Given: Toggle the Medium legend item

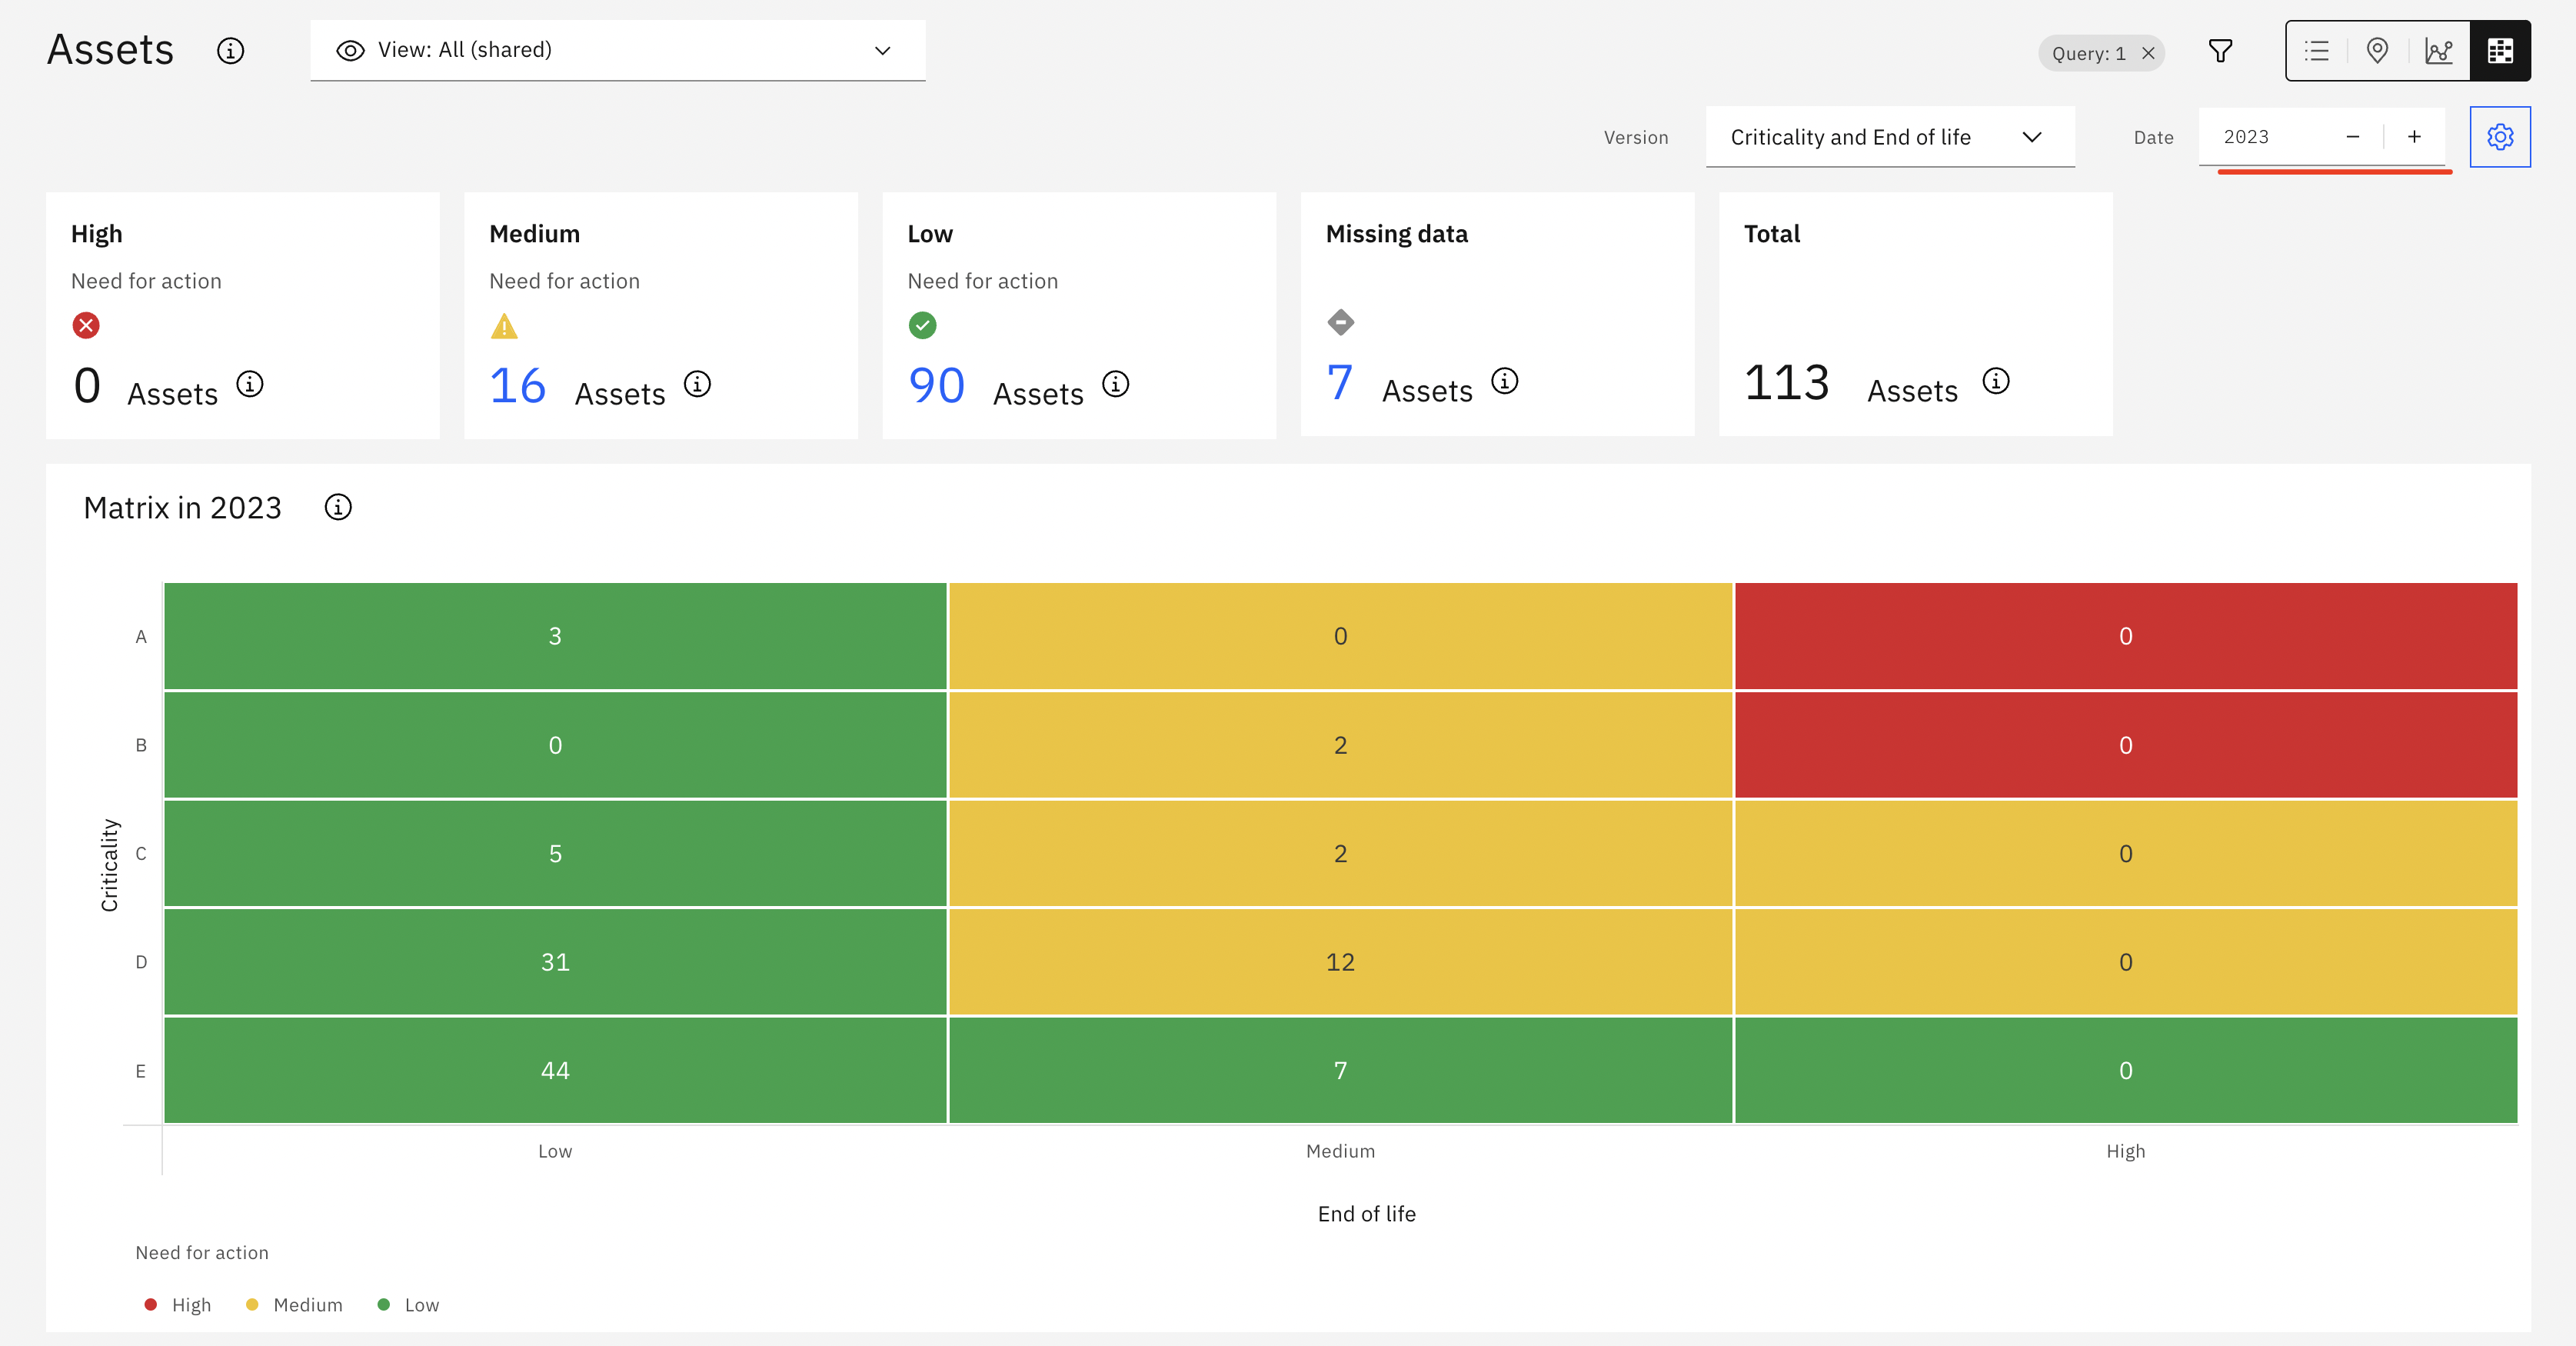Looking at the screenshot, I should [294, 1305].
